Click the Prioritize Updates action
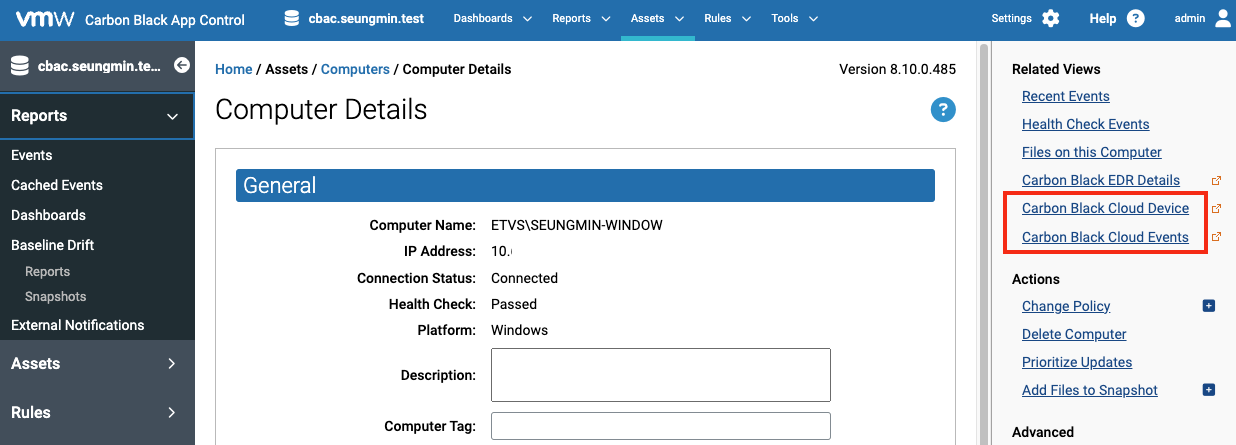This screenshot has height=445, width=1236. pos(1077,362)
